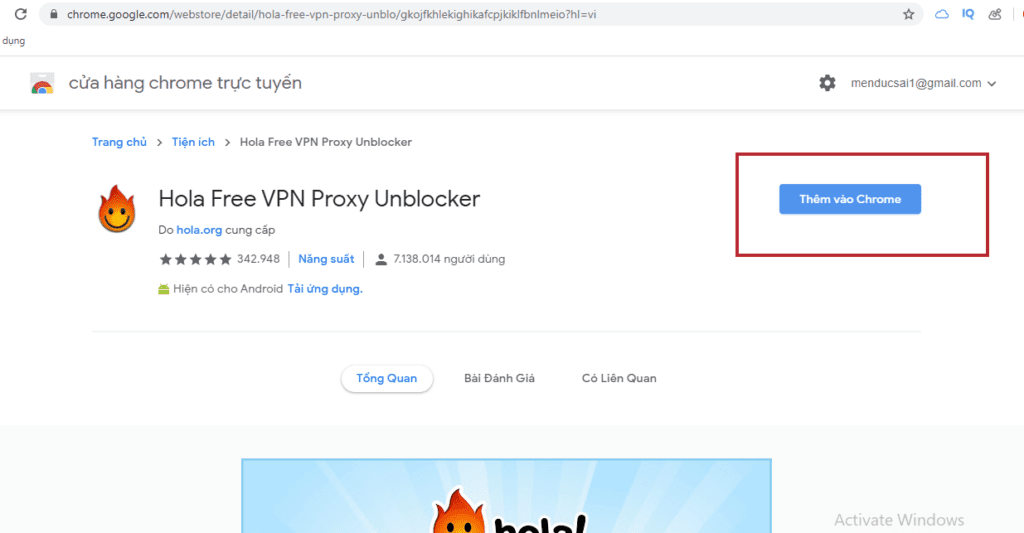Switch to the Có Liên Quan tab
Image resolution: width=1024 pixels, height=533 pixels.
[619, 378]
